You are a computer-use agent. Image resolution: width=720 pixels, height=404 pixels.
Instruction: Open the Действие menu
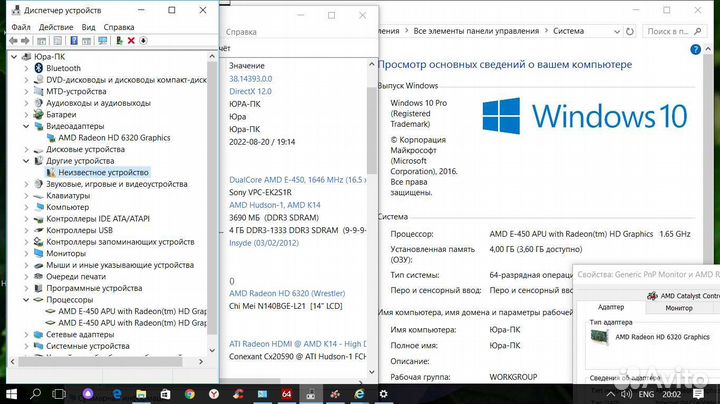point(55,27)
